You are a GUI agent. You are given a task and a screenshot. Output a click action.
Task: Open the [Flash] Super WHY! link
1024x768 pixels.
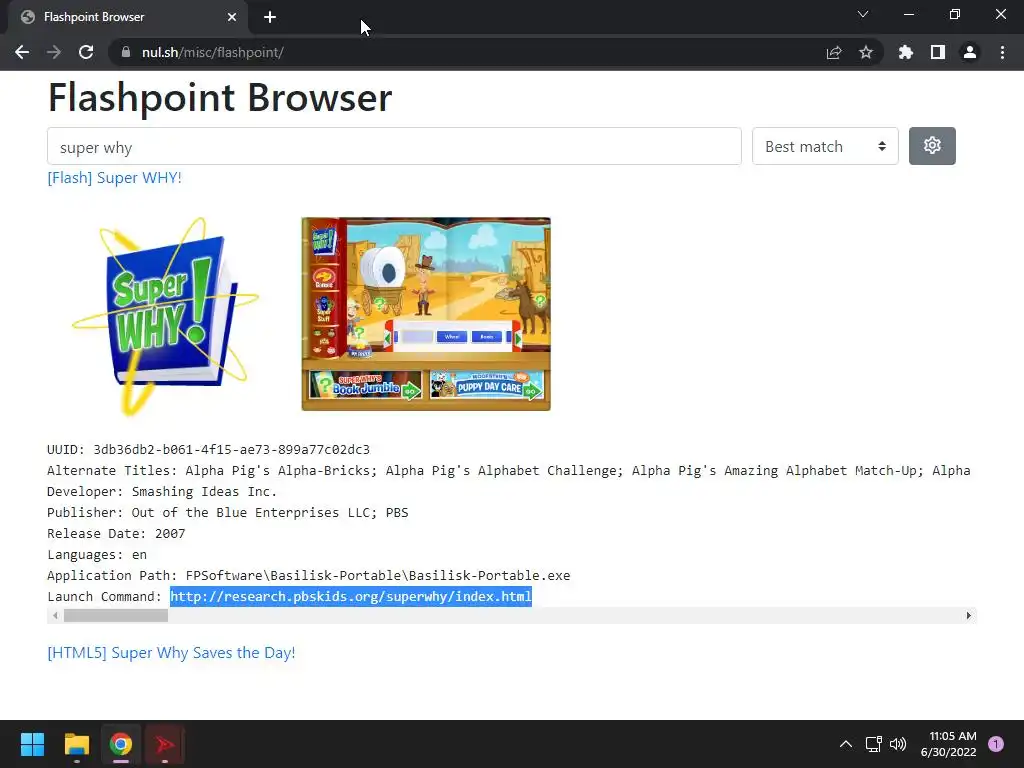[114, 178]
